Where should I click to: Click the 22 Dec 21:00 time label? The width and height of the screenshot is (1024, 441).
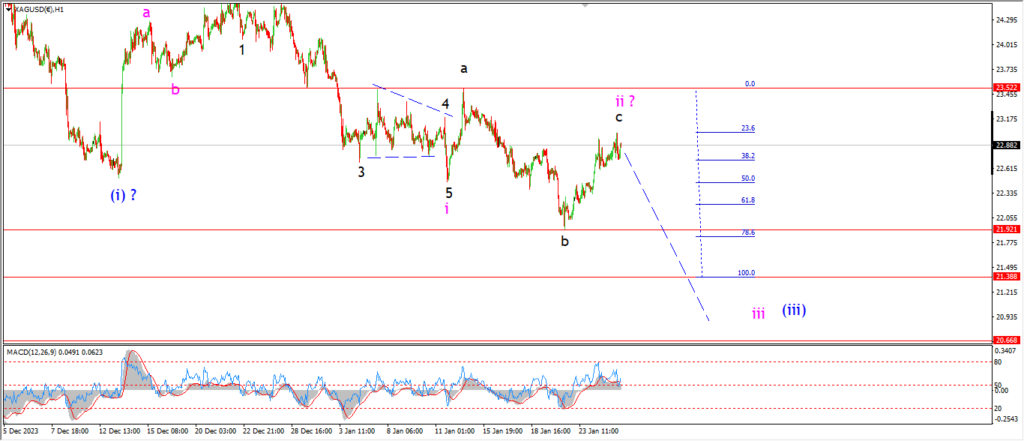click(x=264, y=431)
